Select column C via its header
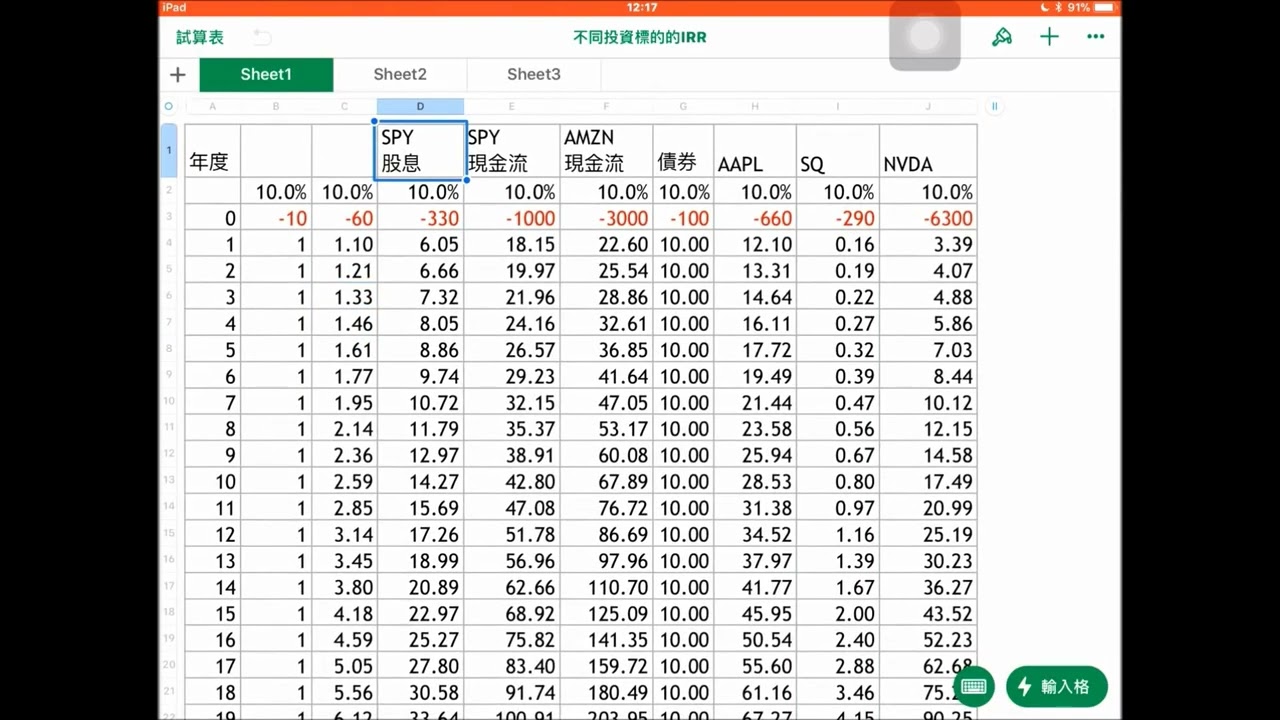 (x=344, y=106)
